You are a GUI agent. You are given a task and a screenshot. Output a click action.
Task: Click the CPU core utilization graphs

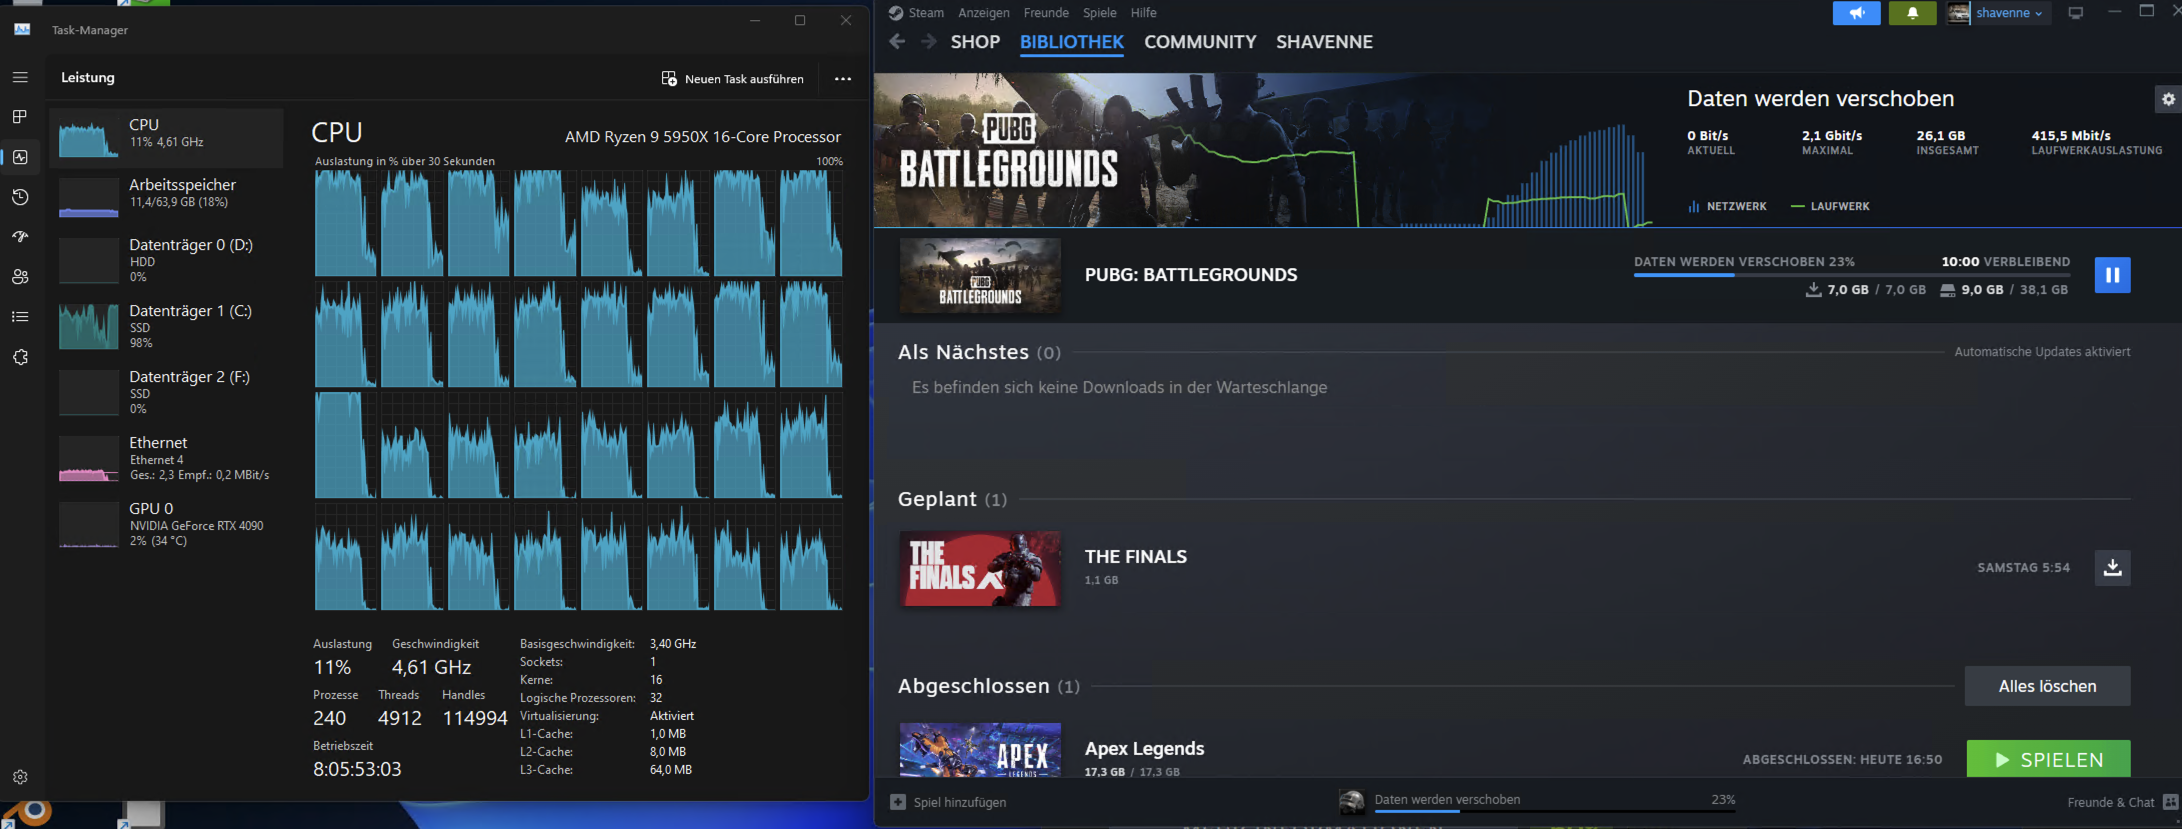coord(578,390)
